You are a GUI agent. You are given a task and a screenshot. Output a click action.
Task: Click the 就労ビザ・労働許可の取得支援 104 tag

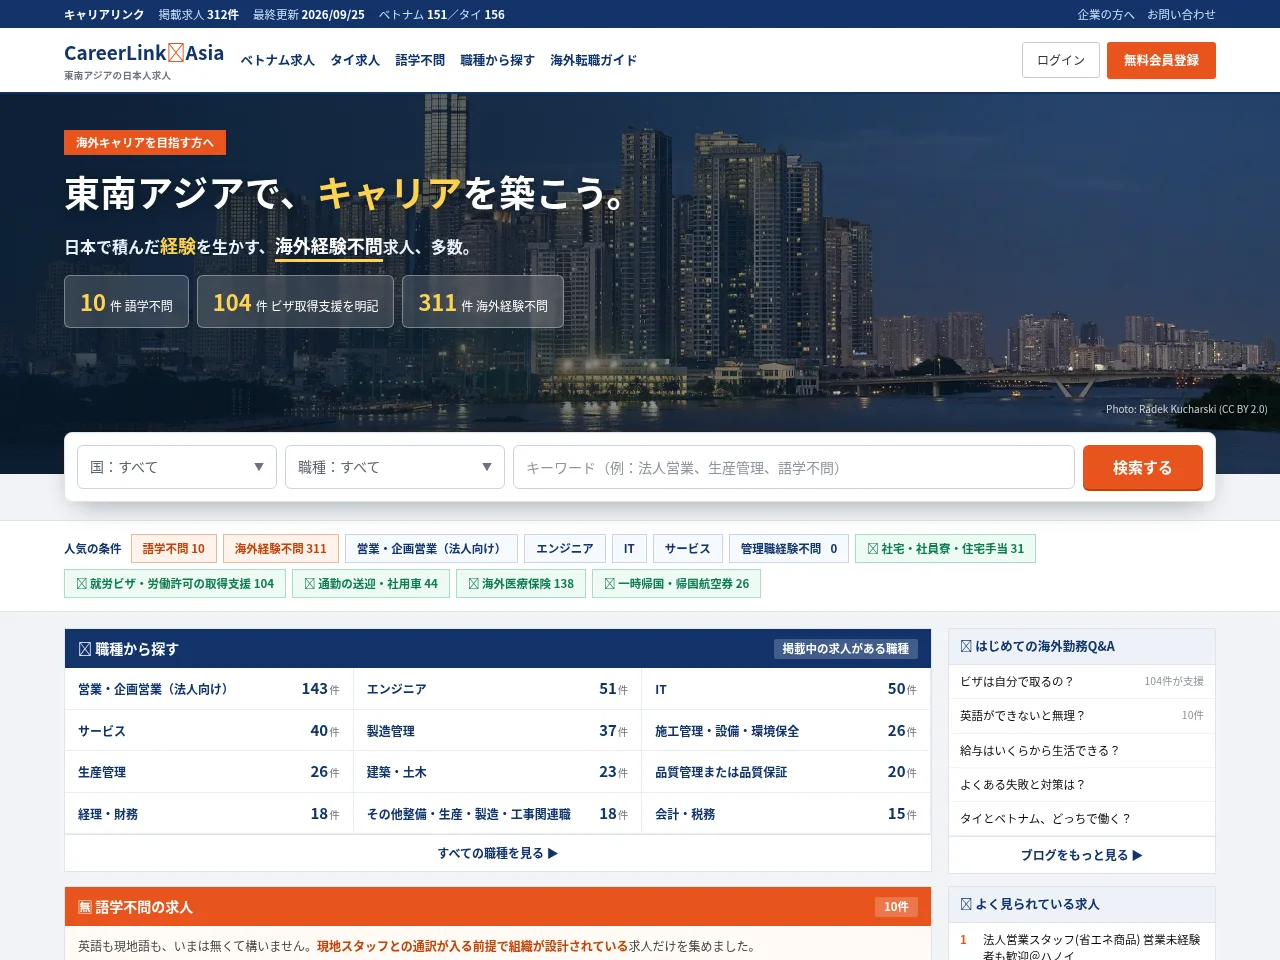175,583
